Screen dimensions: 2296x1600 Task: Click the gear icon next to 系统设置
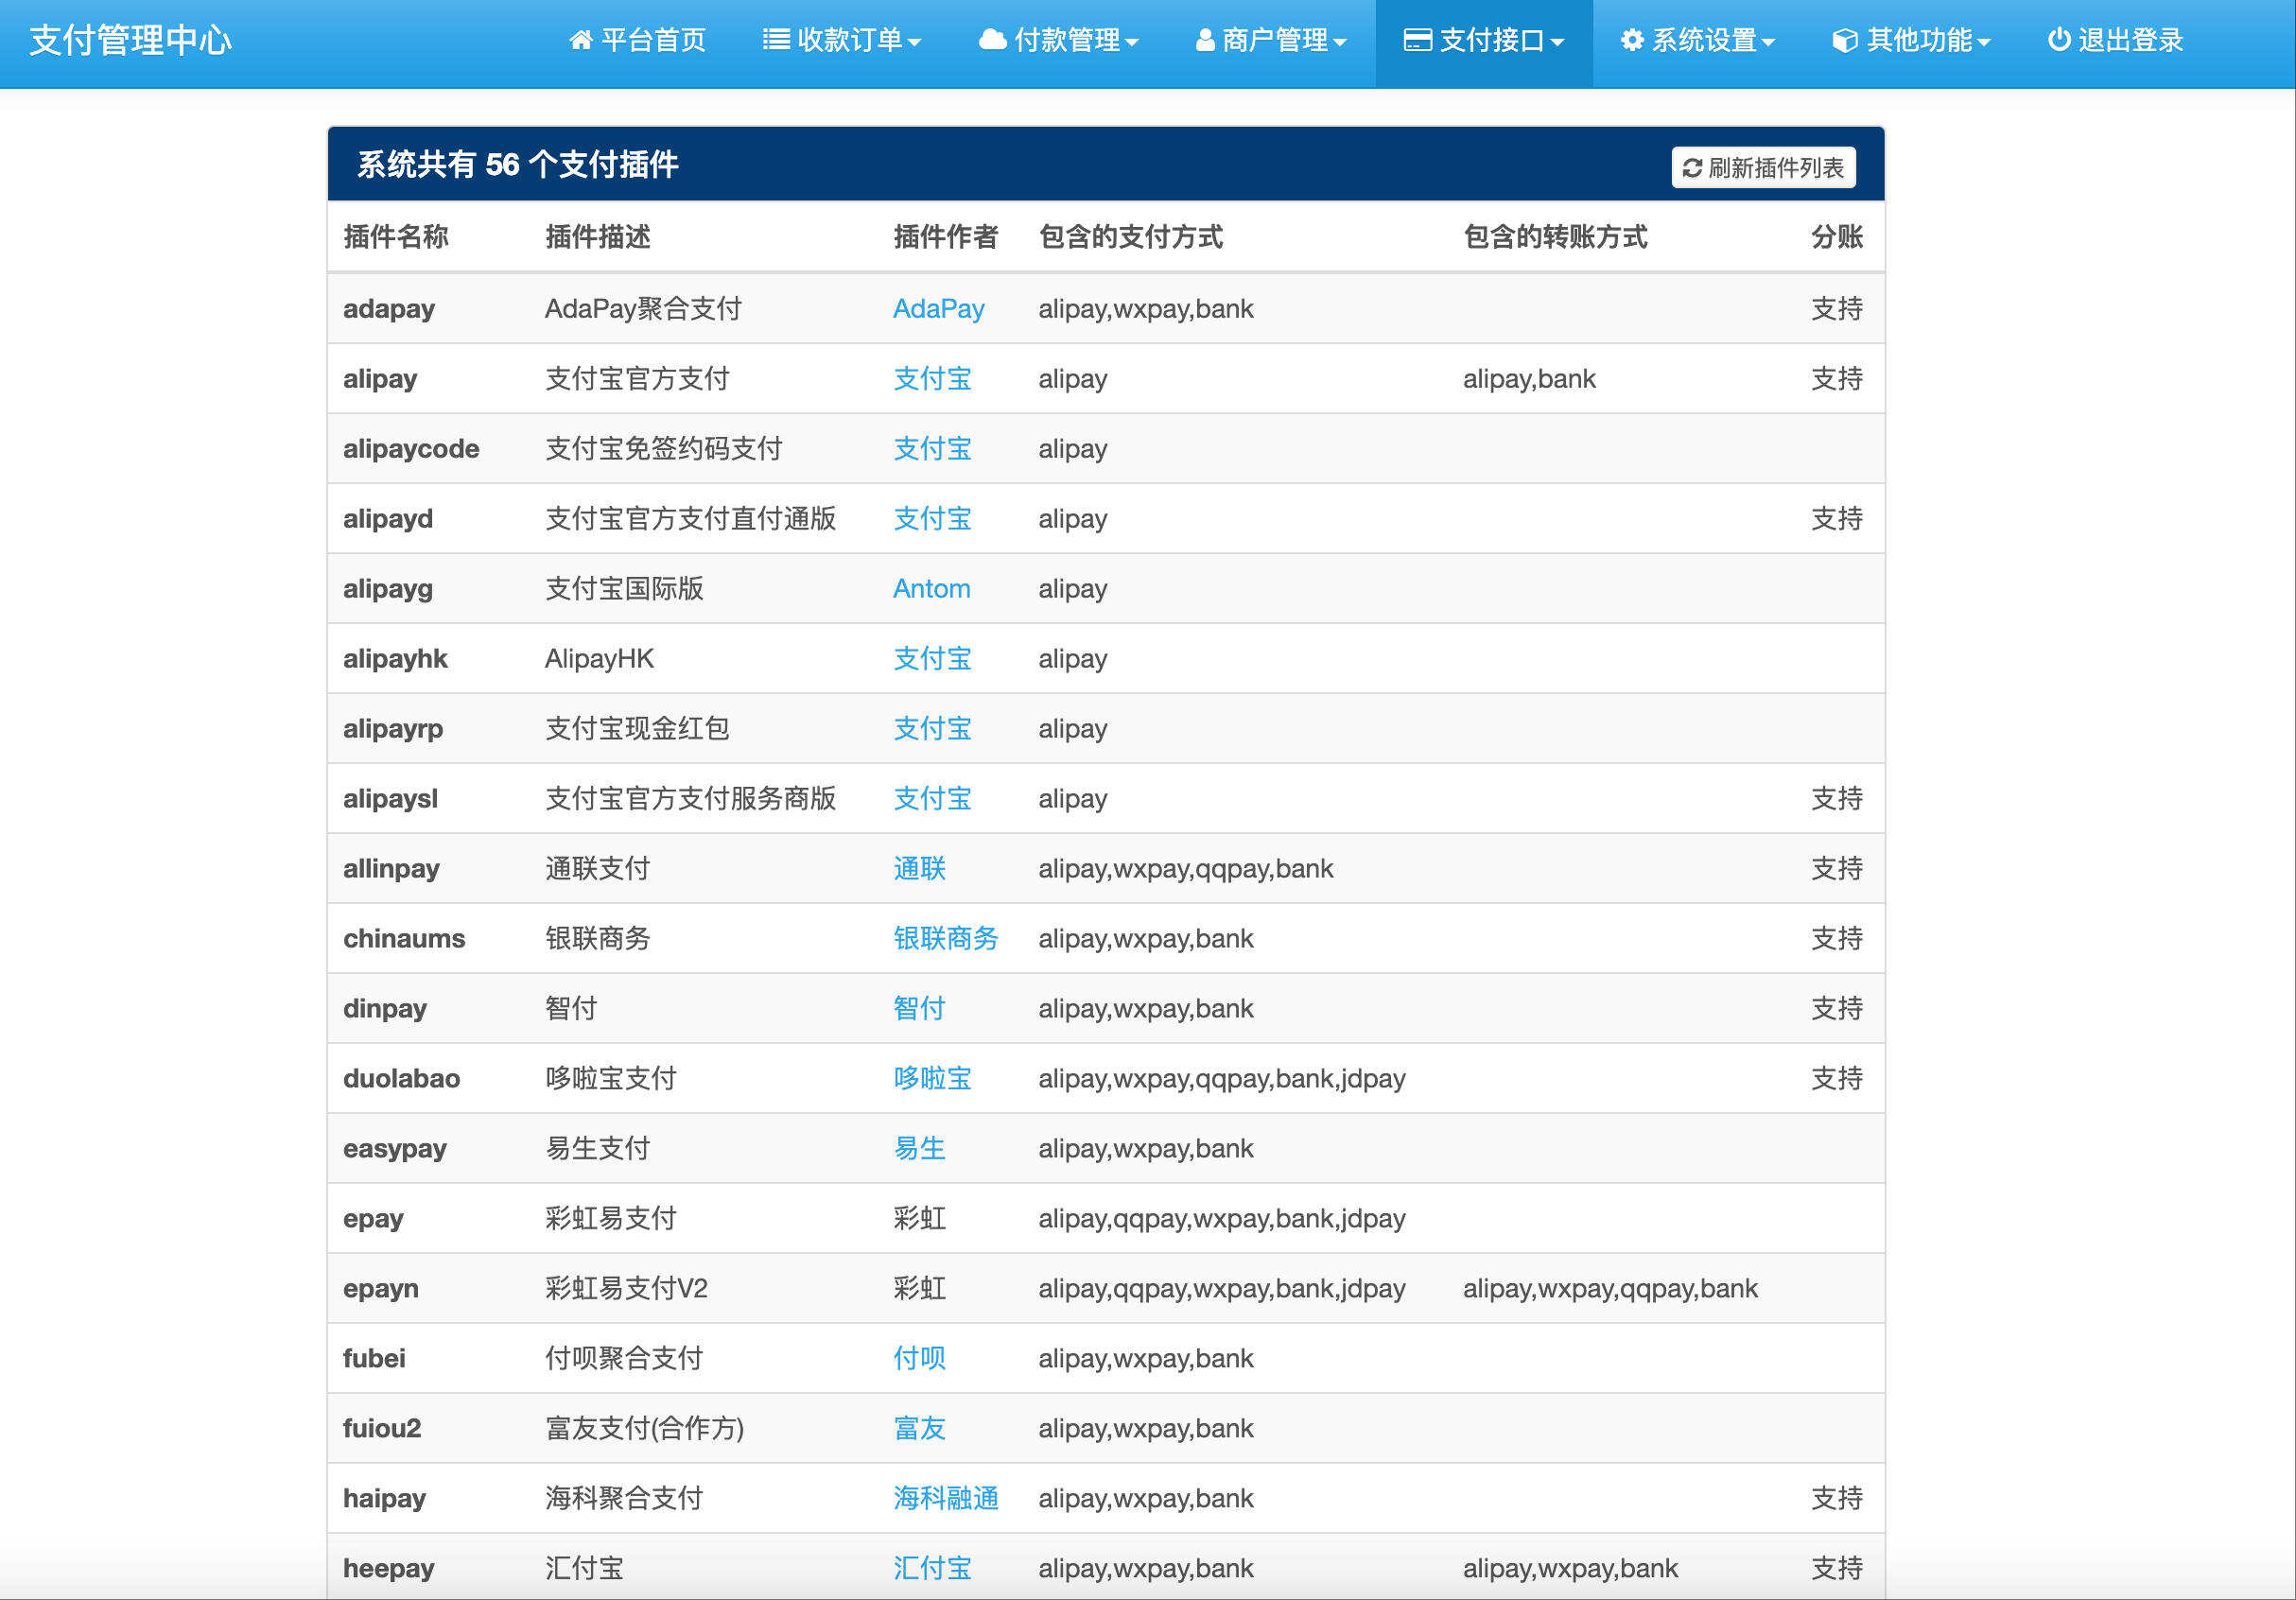1632,40
